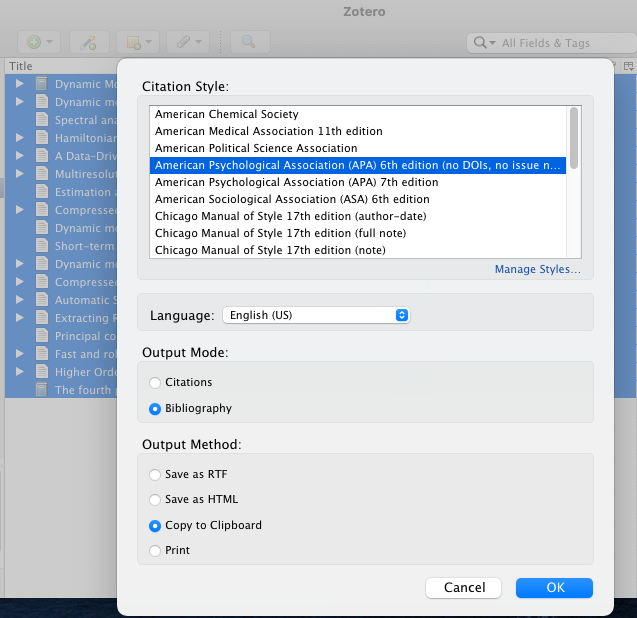637x618 pixels.
Task: Open the Add Attachment dropdown arrow
Action: (x=199, y=42)
